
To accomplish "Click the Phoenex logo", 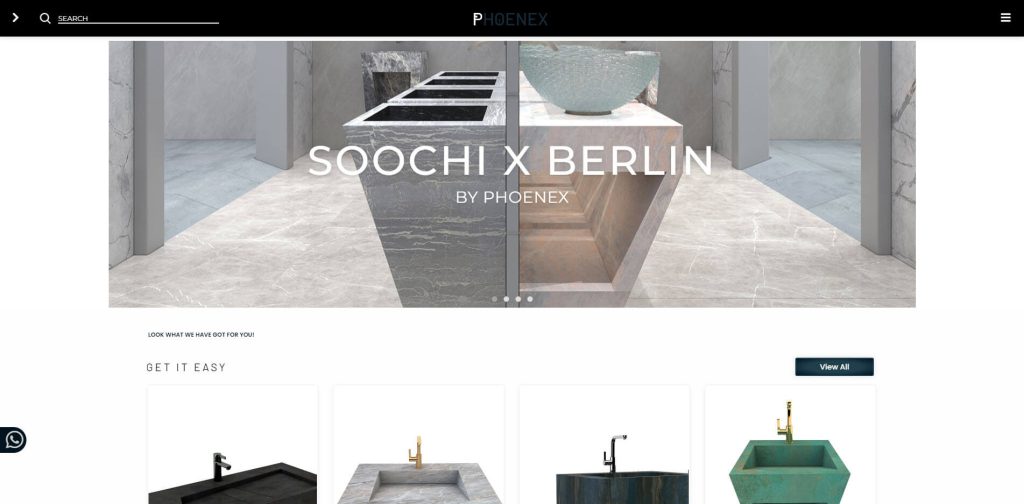I will pyautogui.click(x=511, y=19).
